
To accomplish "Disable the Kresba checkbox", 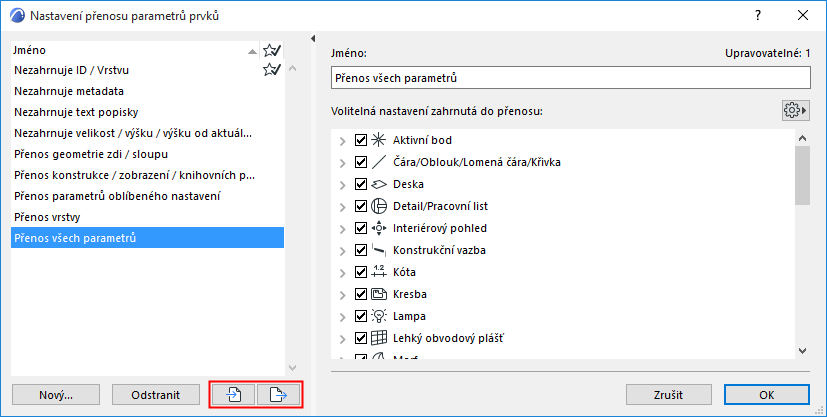I will [361, 294].
